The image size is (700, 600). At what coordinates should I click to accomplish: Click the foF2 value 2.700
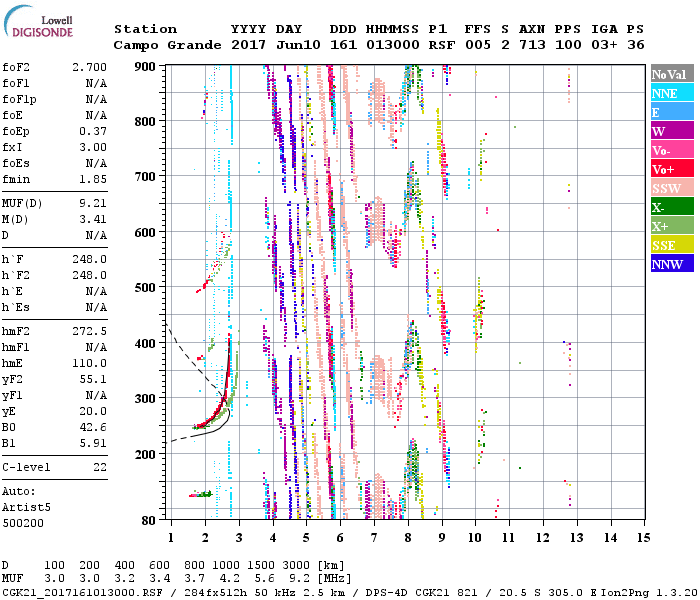(90, 67)
